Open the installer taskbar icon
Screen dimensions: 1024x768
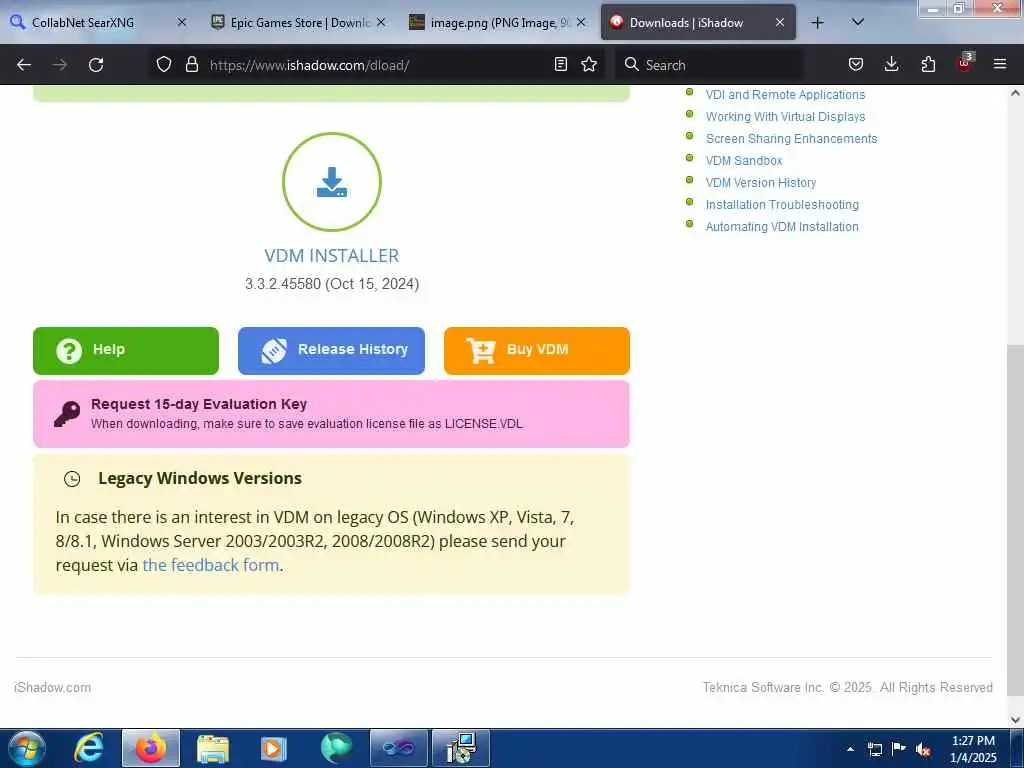460,748
